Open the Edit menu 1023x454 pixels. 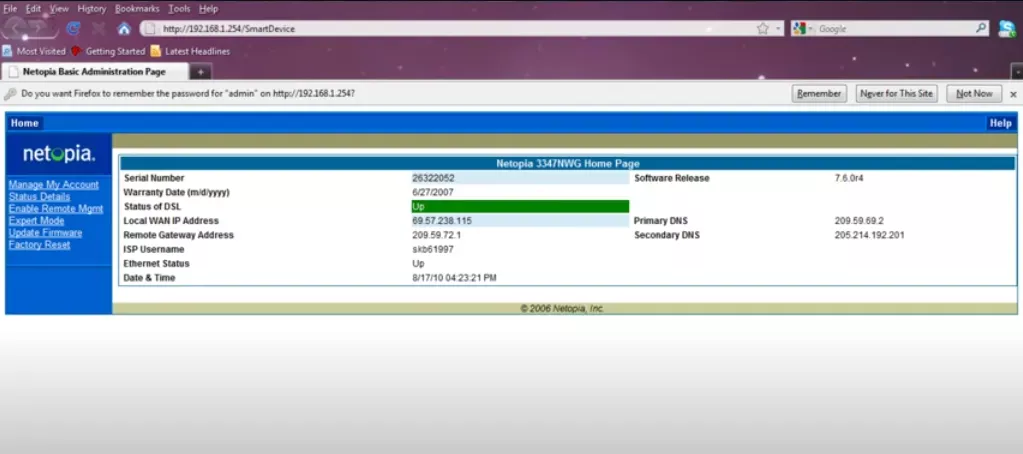point(33,9)
